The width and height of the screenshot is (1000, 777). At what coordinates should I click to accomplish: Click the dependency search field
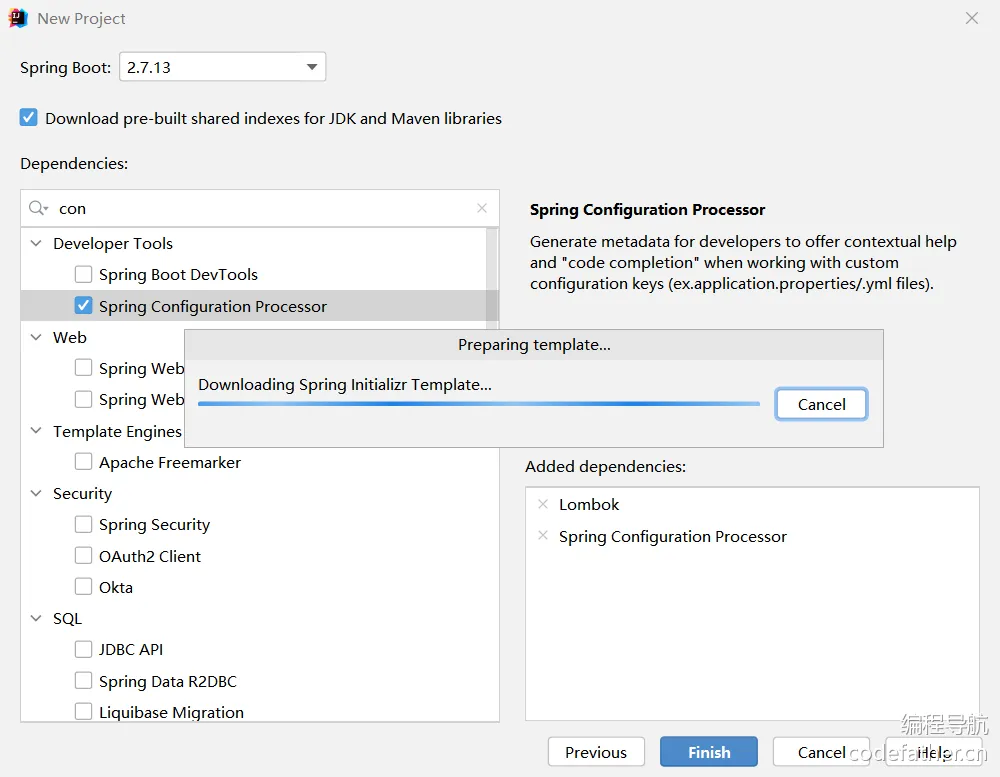[x=260, y=208]
